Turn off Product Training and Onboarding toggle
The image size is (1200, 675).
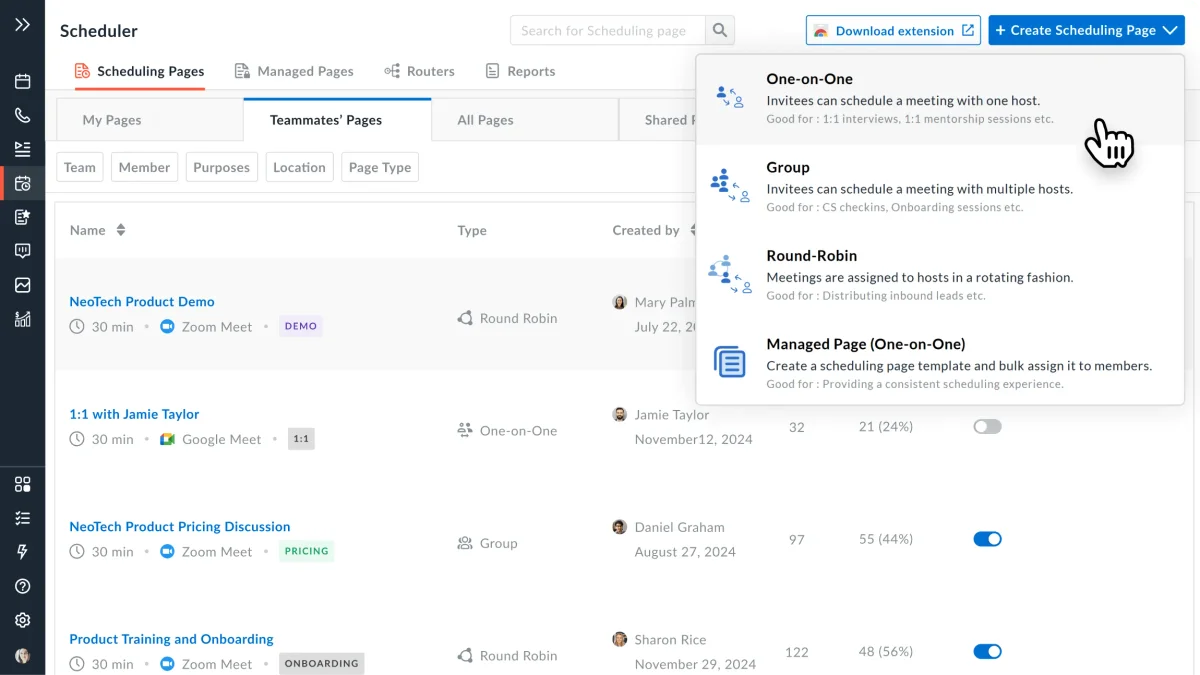click(987, 652)
